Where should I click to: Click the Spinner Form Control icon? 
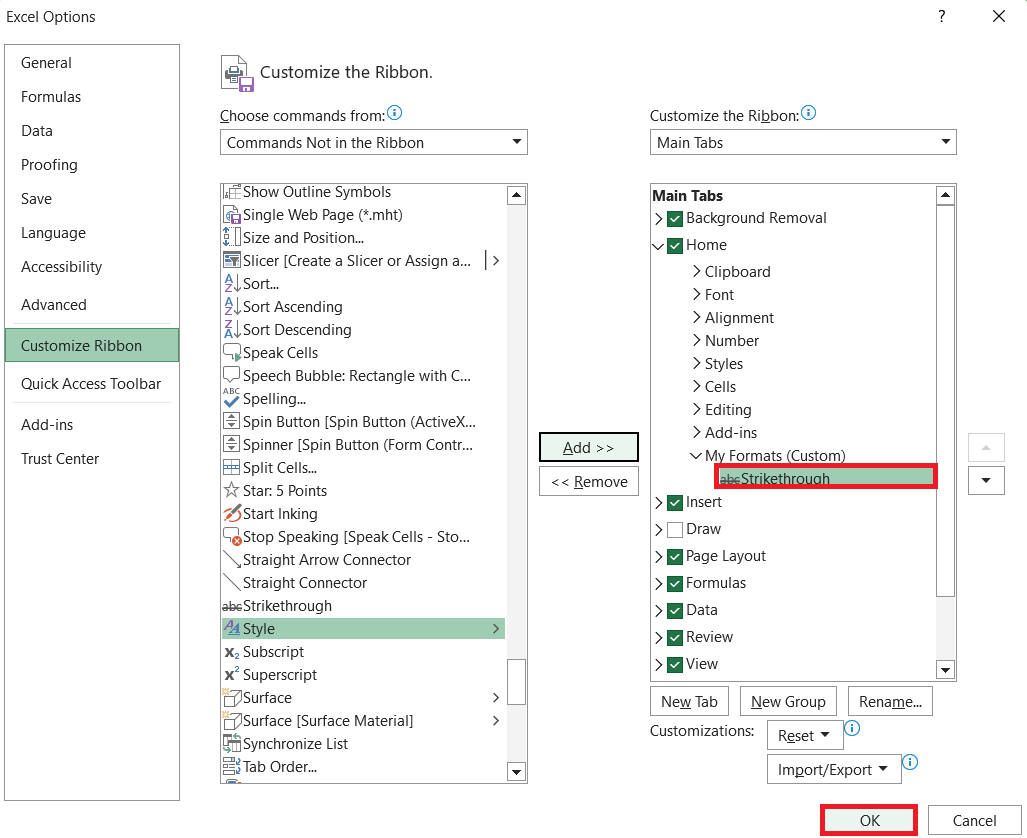(232, 444)
